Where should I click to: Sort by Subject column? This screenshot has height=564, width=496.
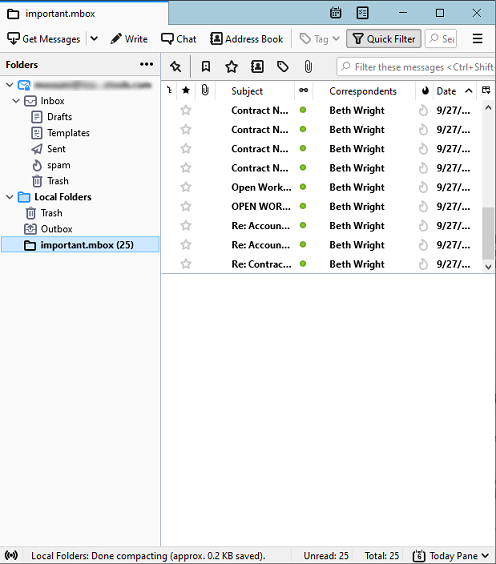point(247,91)
